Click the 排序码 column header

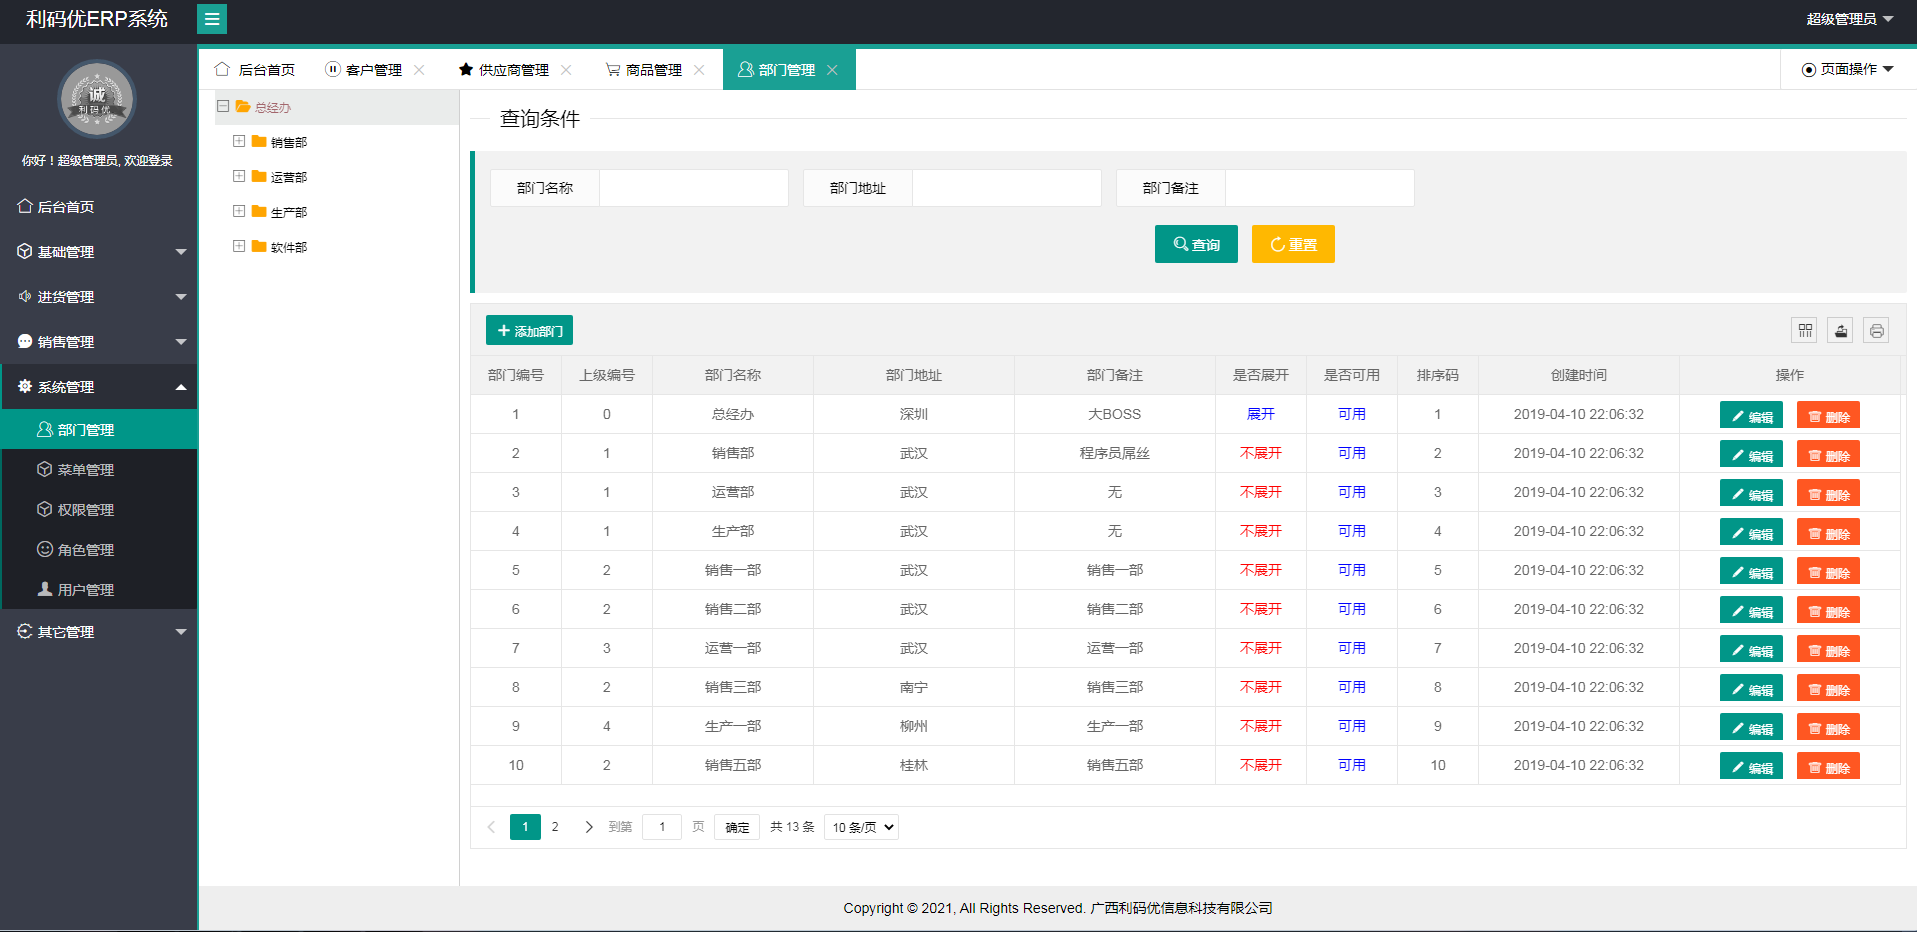[x=1438, y=375]
